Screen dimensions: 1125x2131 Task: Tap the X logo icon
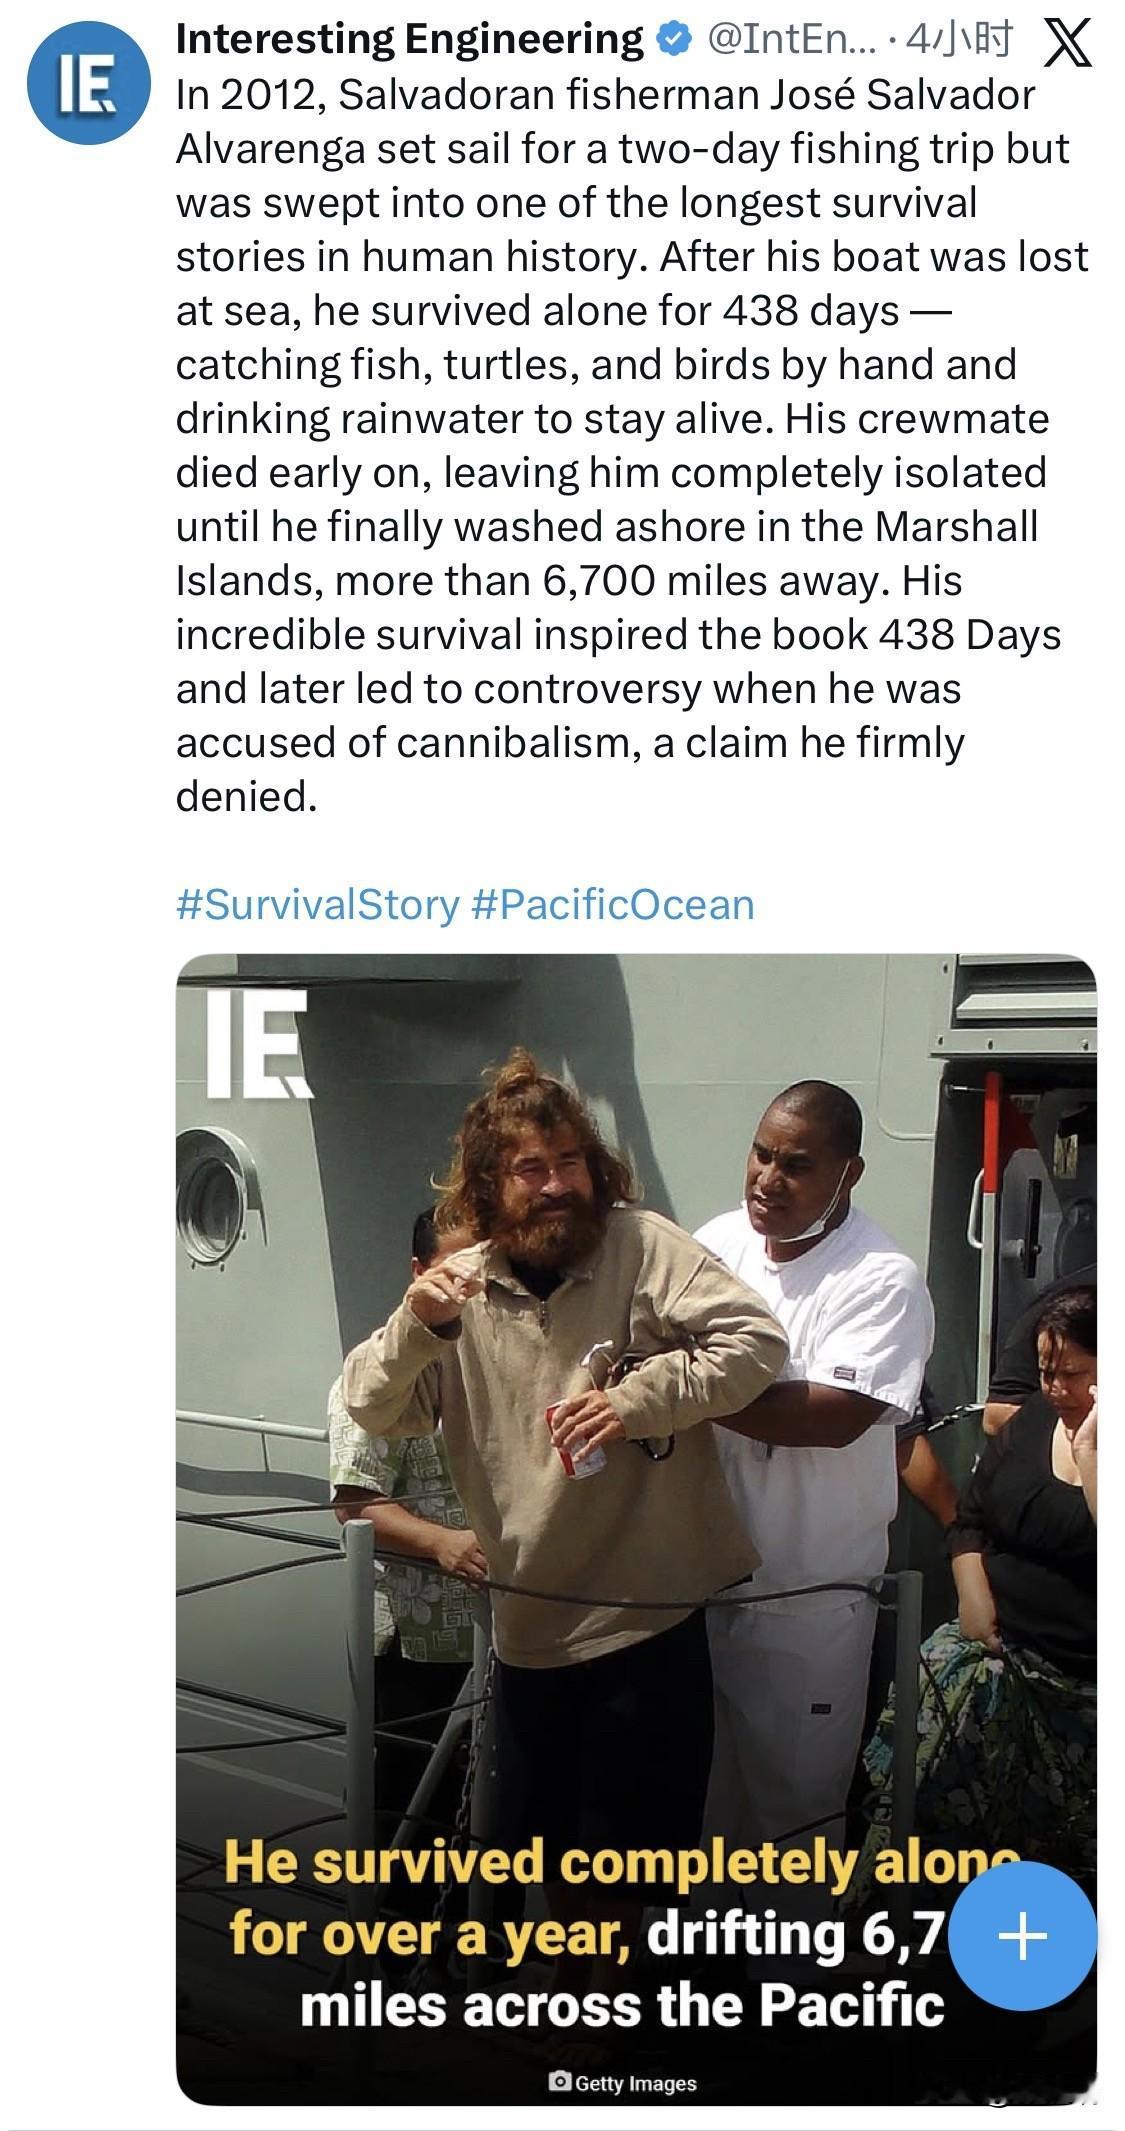click(1066, 42)
